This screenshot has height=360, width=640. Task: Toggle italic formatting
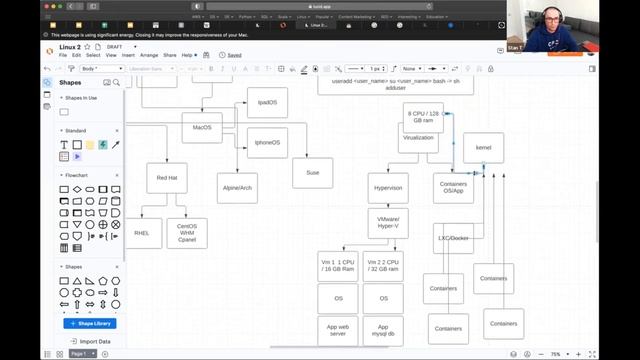(222, 69)
